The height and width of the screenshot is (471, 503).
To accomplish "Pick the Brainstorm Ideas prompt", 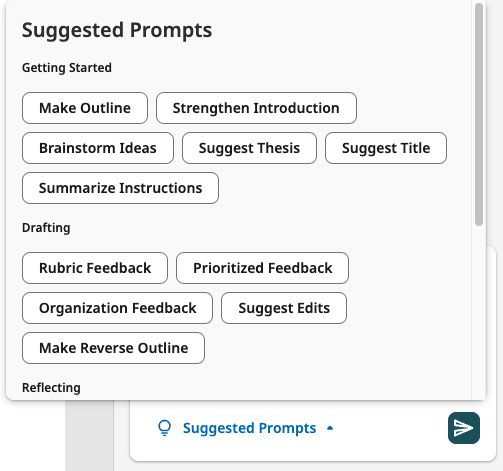I will coord(98,148).
